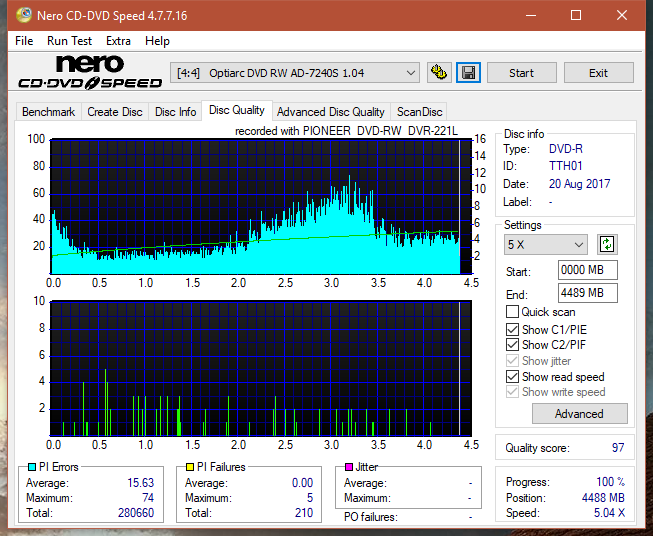The height and width of the screenshot is (536, 653).
Task: Click the PI Errors upper graph
Action: point(261,207)
